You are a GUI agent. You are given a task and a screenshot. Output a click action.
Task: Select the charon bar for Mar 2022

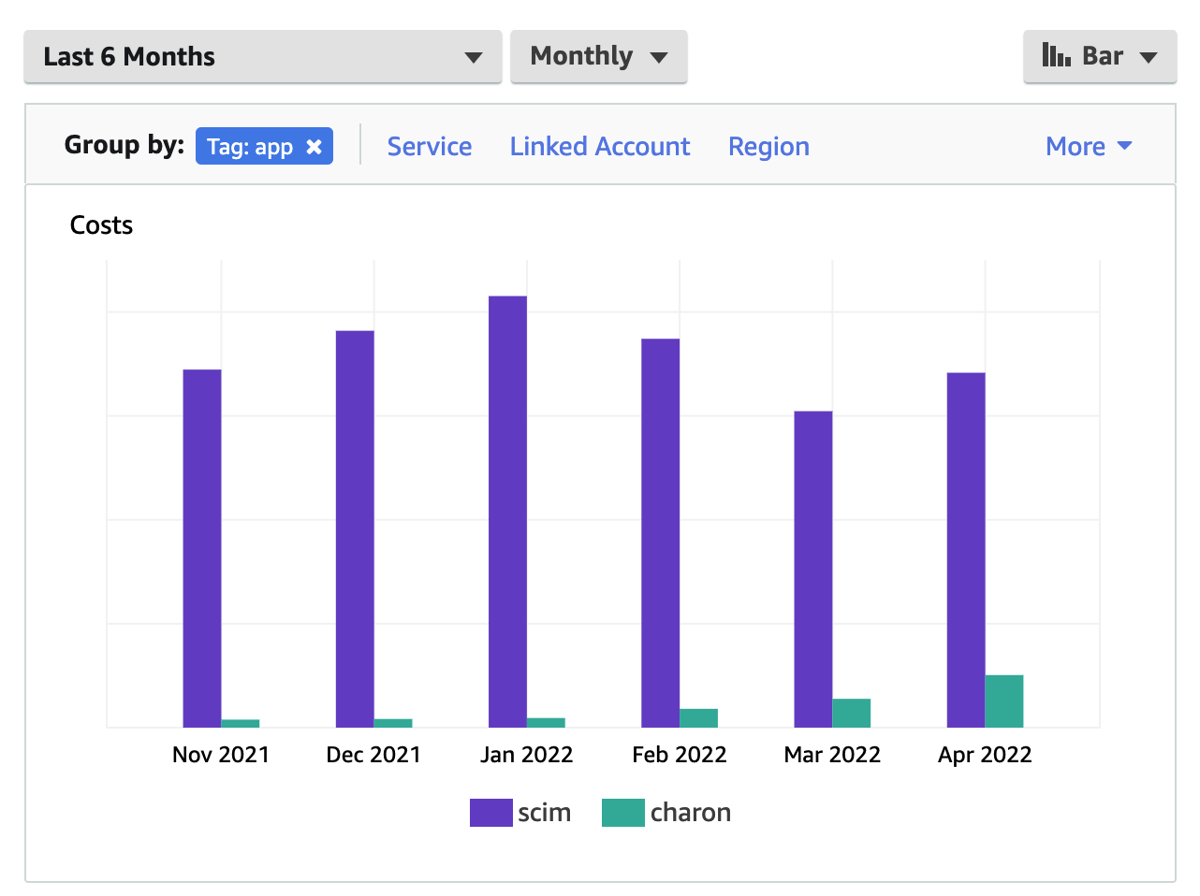point(851,713)
